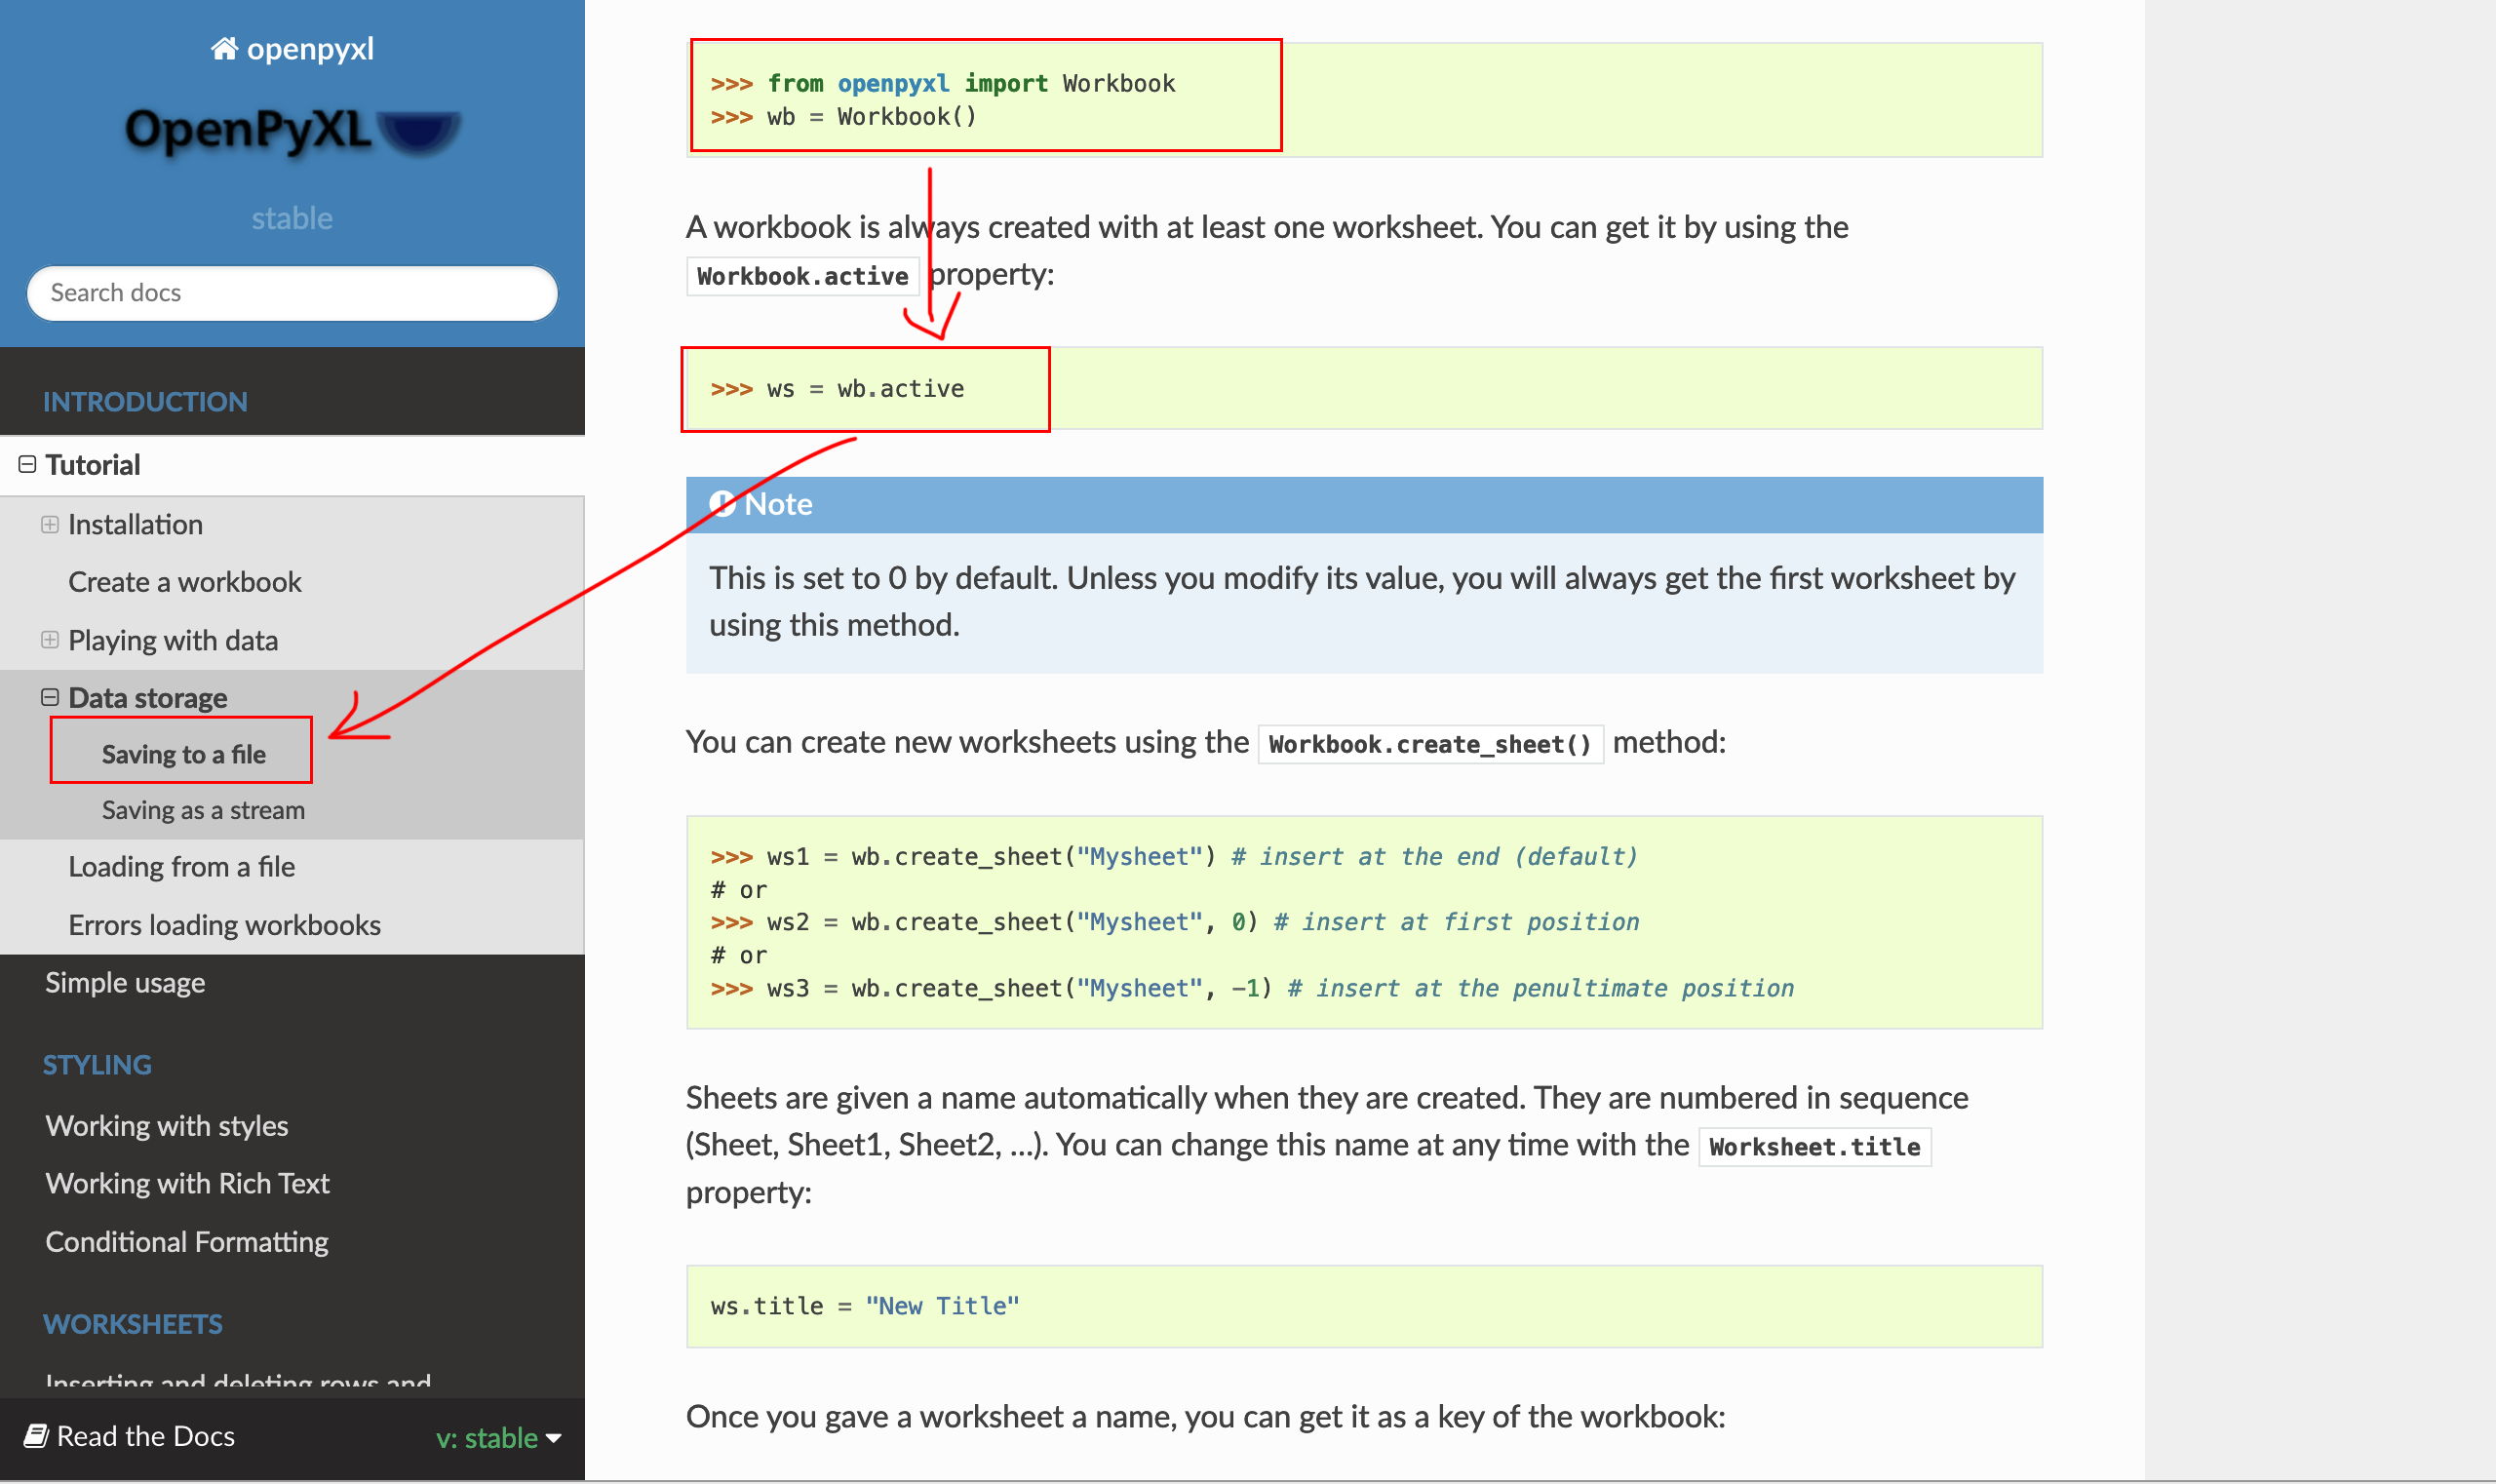Click the from openpyxl import Workbook line
Viewport: 2496px width, 1484px height.
click(x=943, y=84)
